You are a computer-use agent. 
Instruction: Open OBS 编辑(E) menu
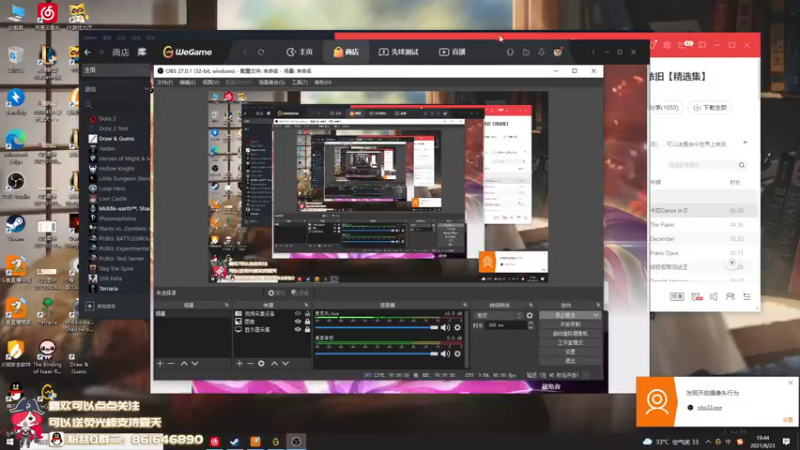pyautogui.click(x=187, y=82)
